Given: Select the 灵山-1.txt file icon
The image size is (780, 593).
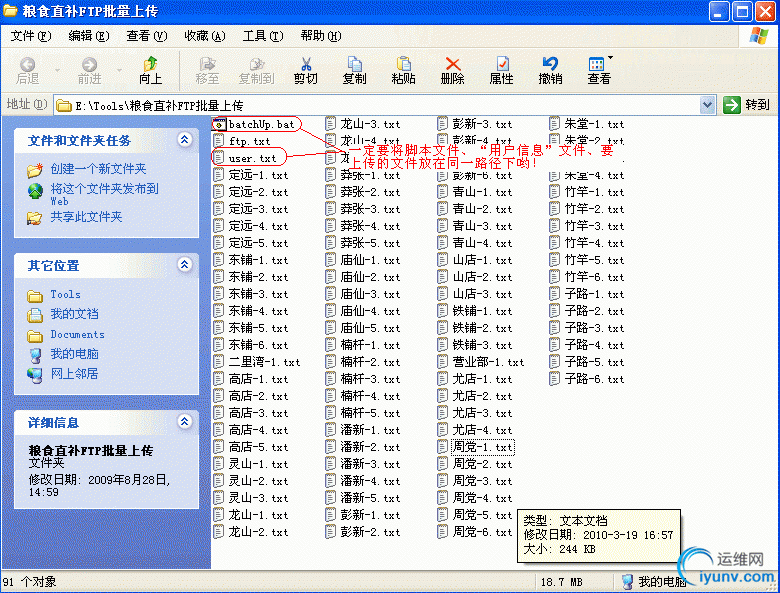Looking at the screenshot, I should [x=218, y=464].
